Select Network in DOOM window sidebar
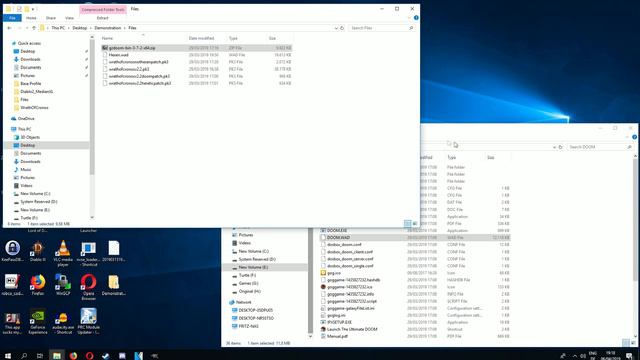The image size is (640, 360). click(x=243, y=302)
